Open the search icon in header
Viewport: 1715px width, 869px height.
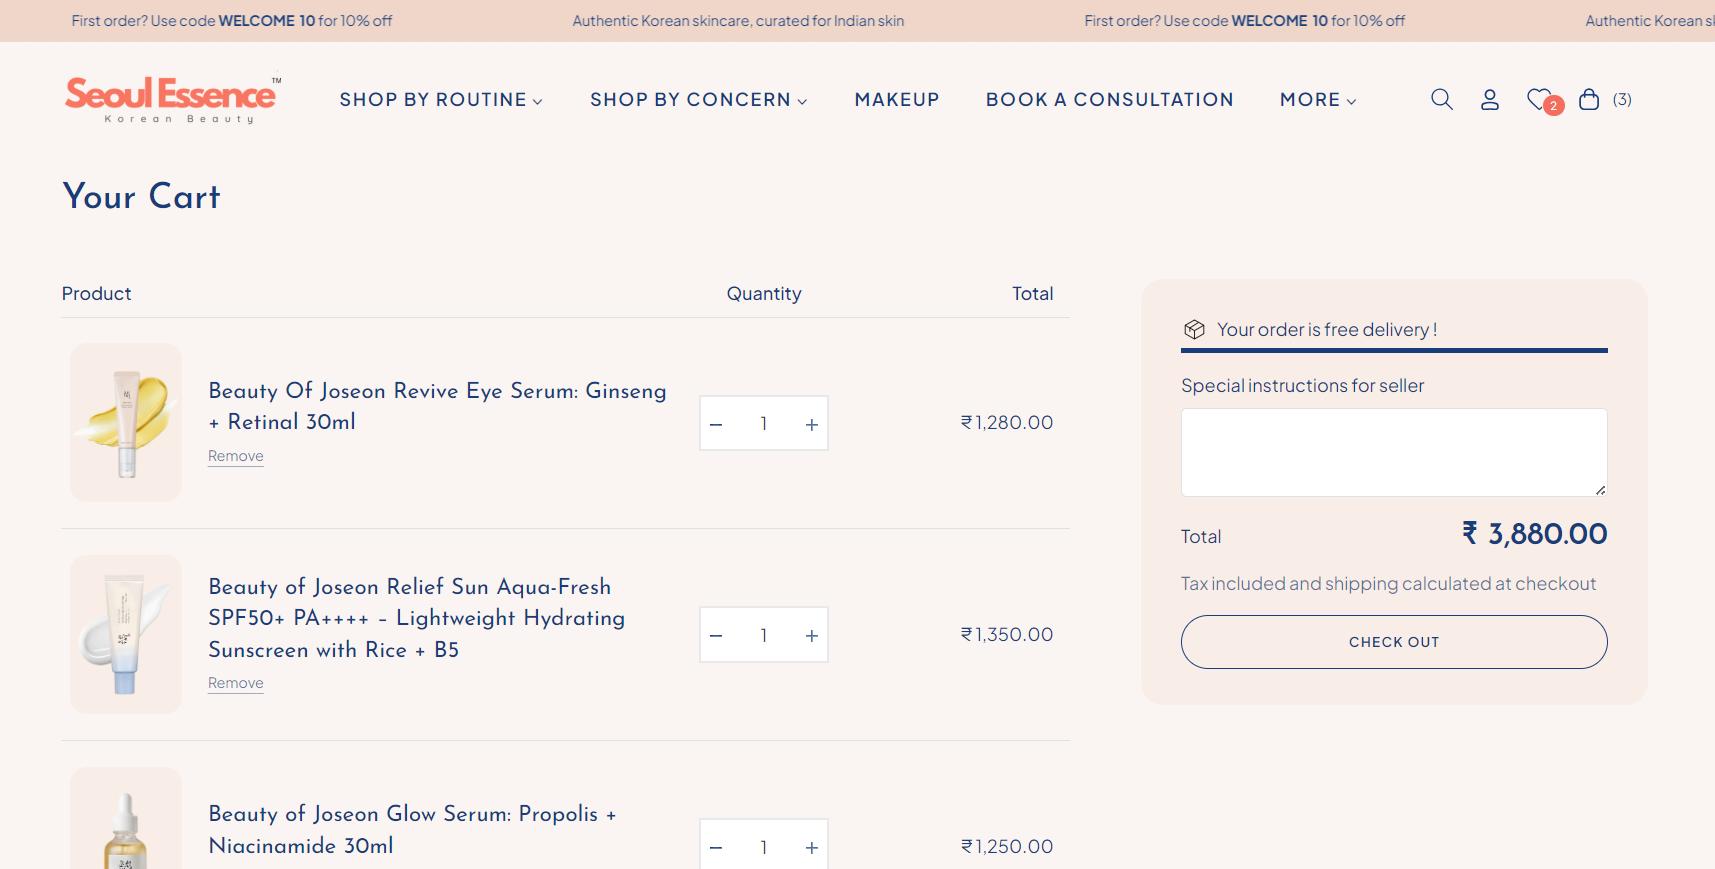1441,99
